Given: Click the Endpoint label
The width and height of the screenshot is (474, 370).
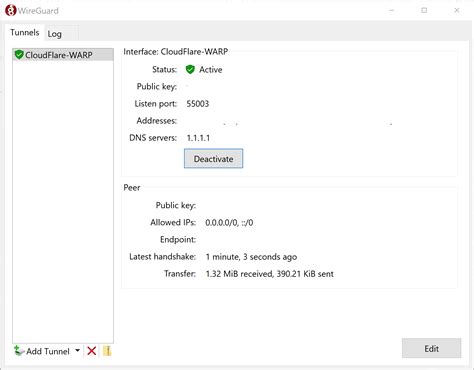Looking at the screenshot, I should coord(178,239).
